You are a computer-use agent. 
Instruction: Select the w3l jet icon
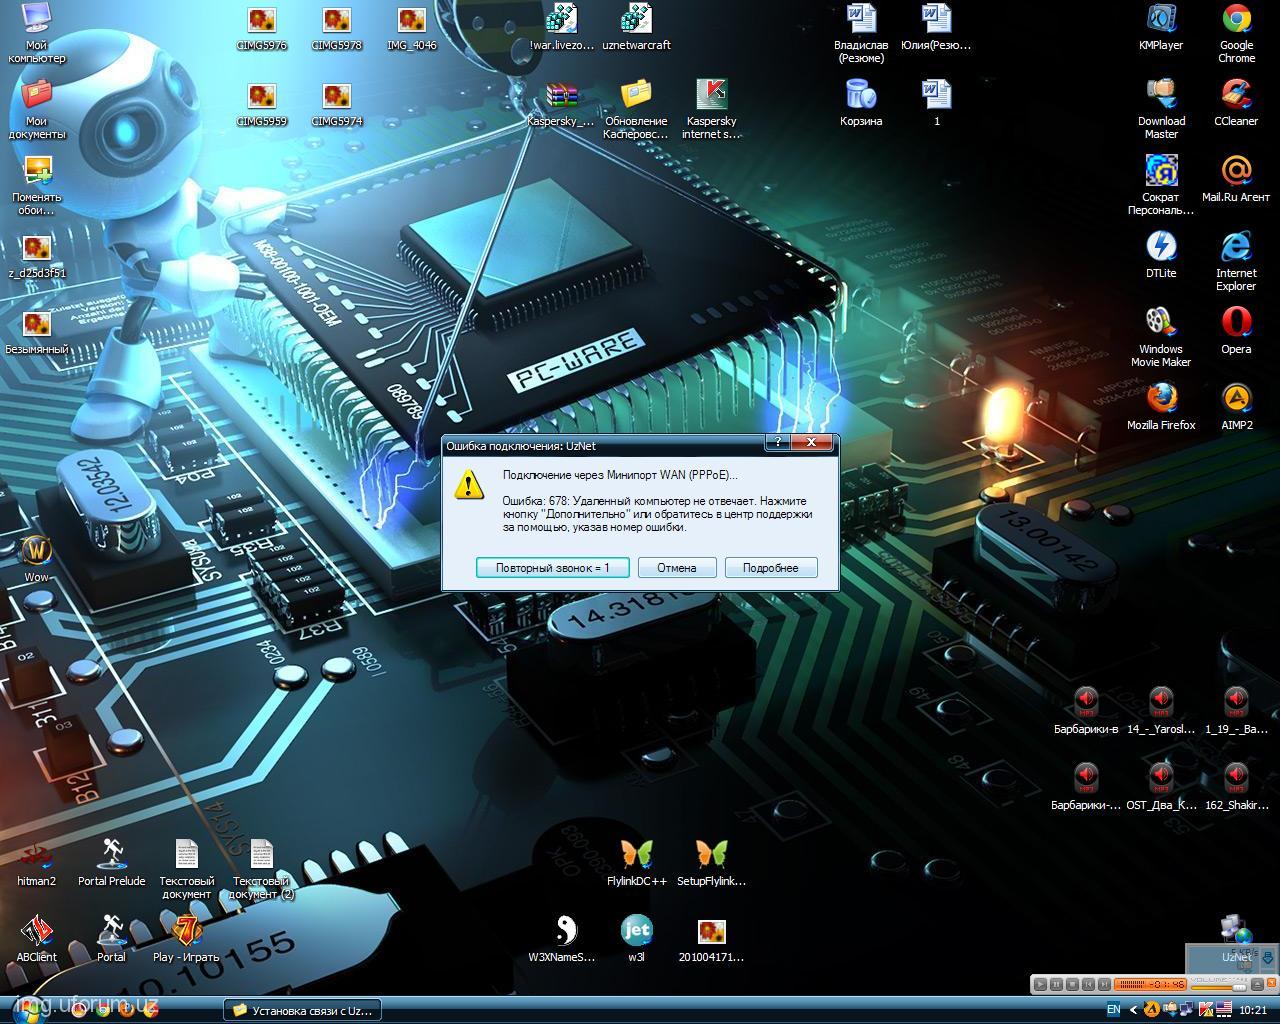pyautogui.click(x=637, y=940)
